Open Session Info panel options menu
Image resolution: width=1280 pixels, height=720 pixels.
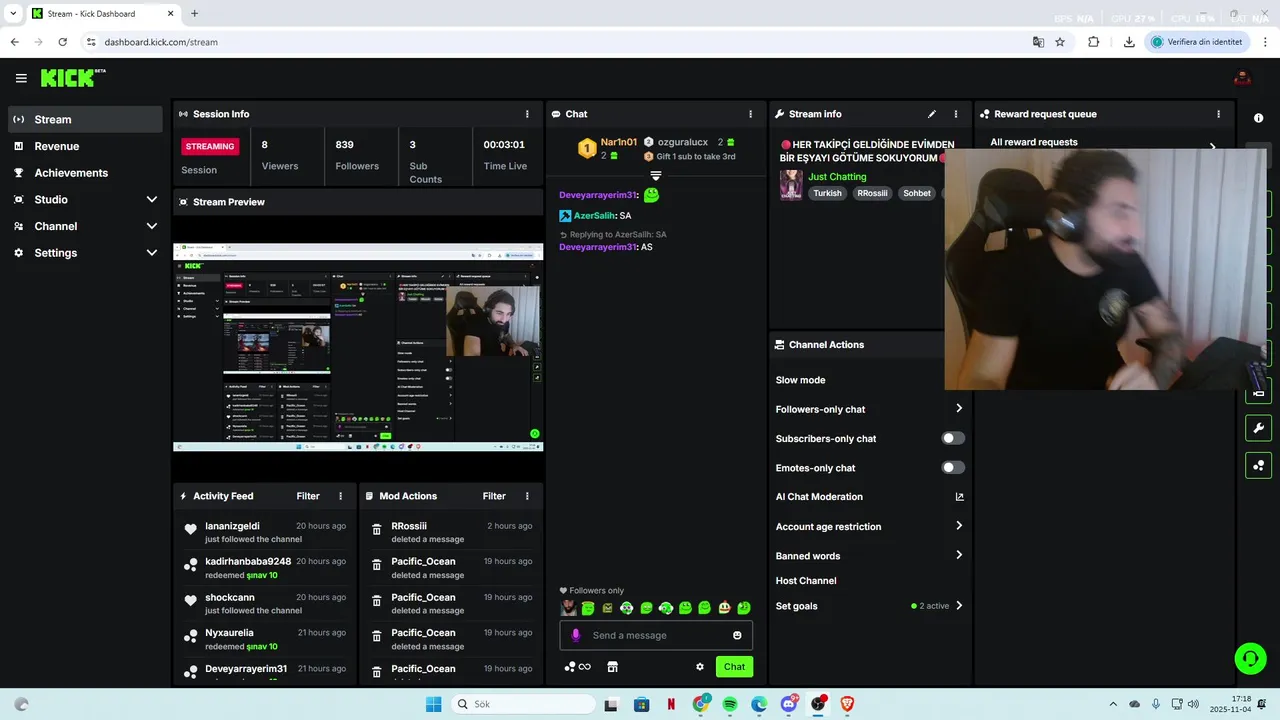[527, 114]
